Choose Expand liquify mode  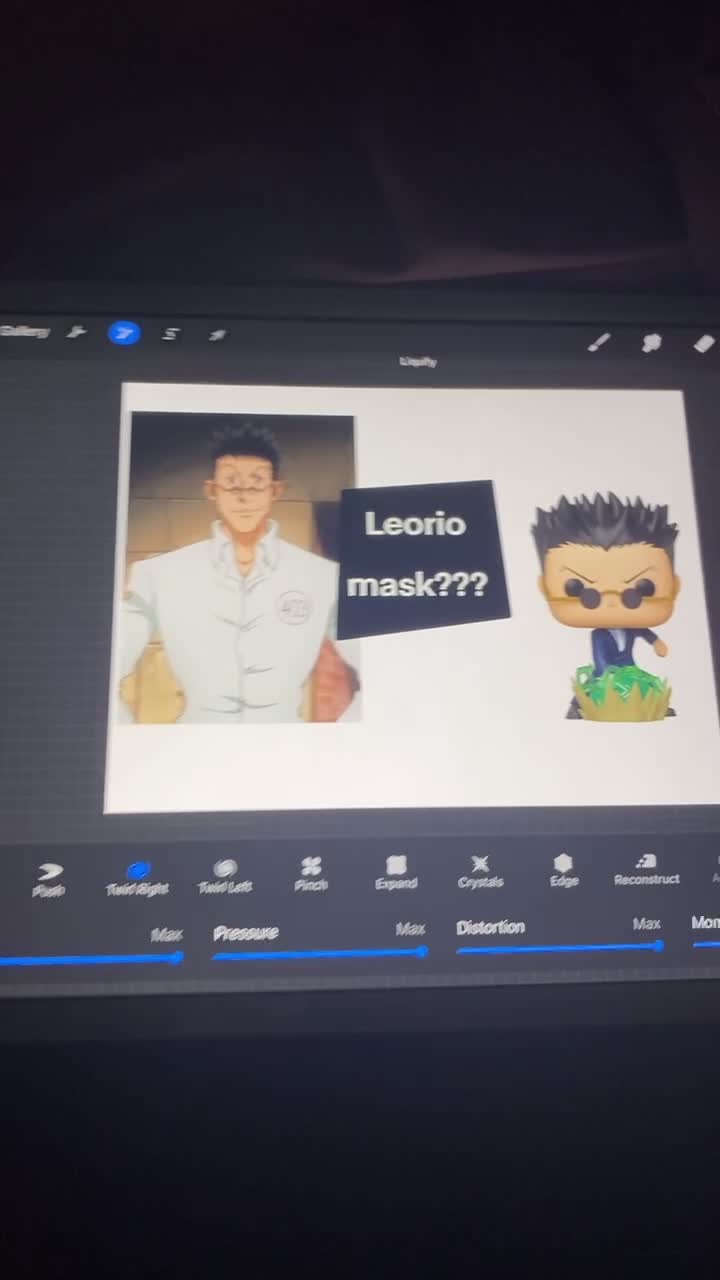pos(396,873)
